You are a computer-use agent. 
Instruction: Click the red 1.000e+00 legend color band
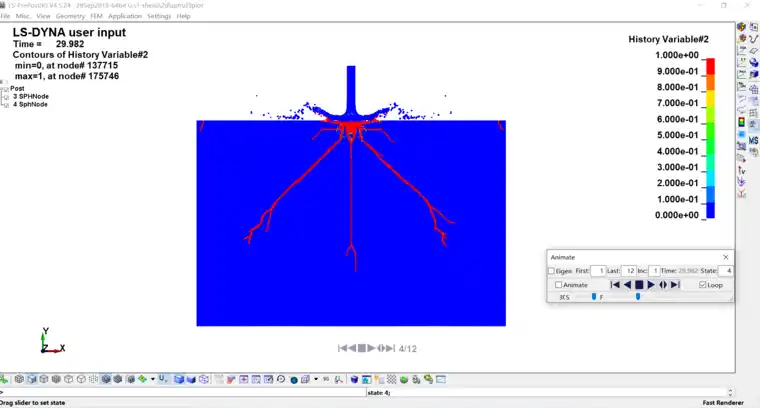(x=711, y=66)
